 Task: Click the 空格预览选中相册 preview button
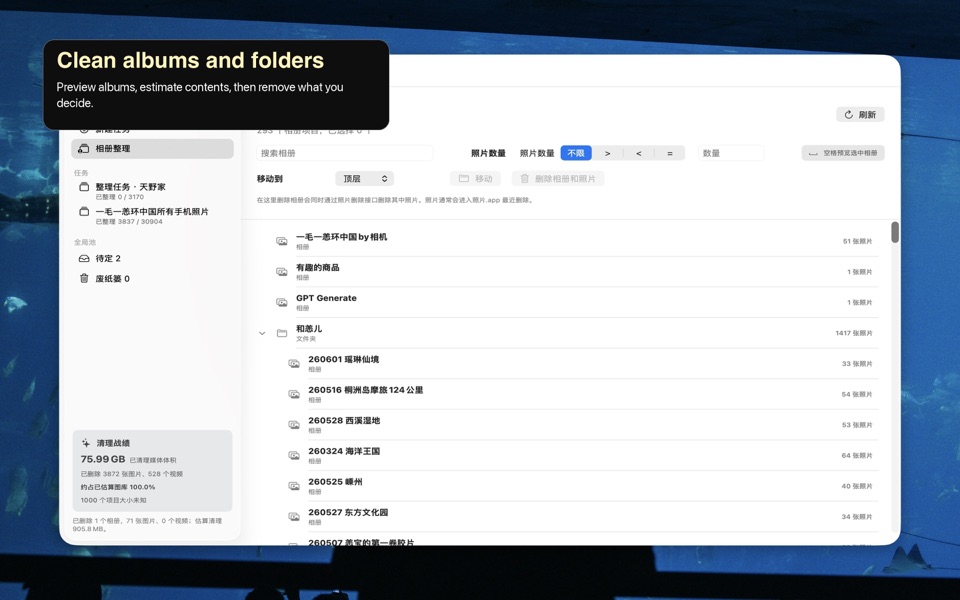843,153
